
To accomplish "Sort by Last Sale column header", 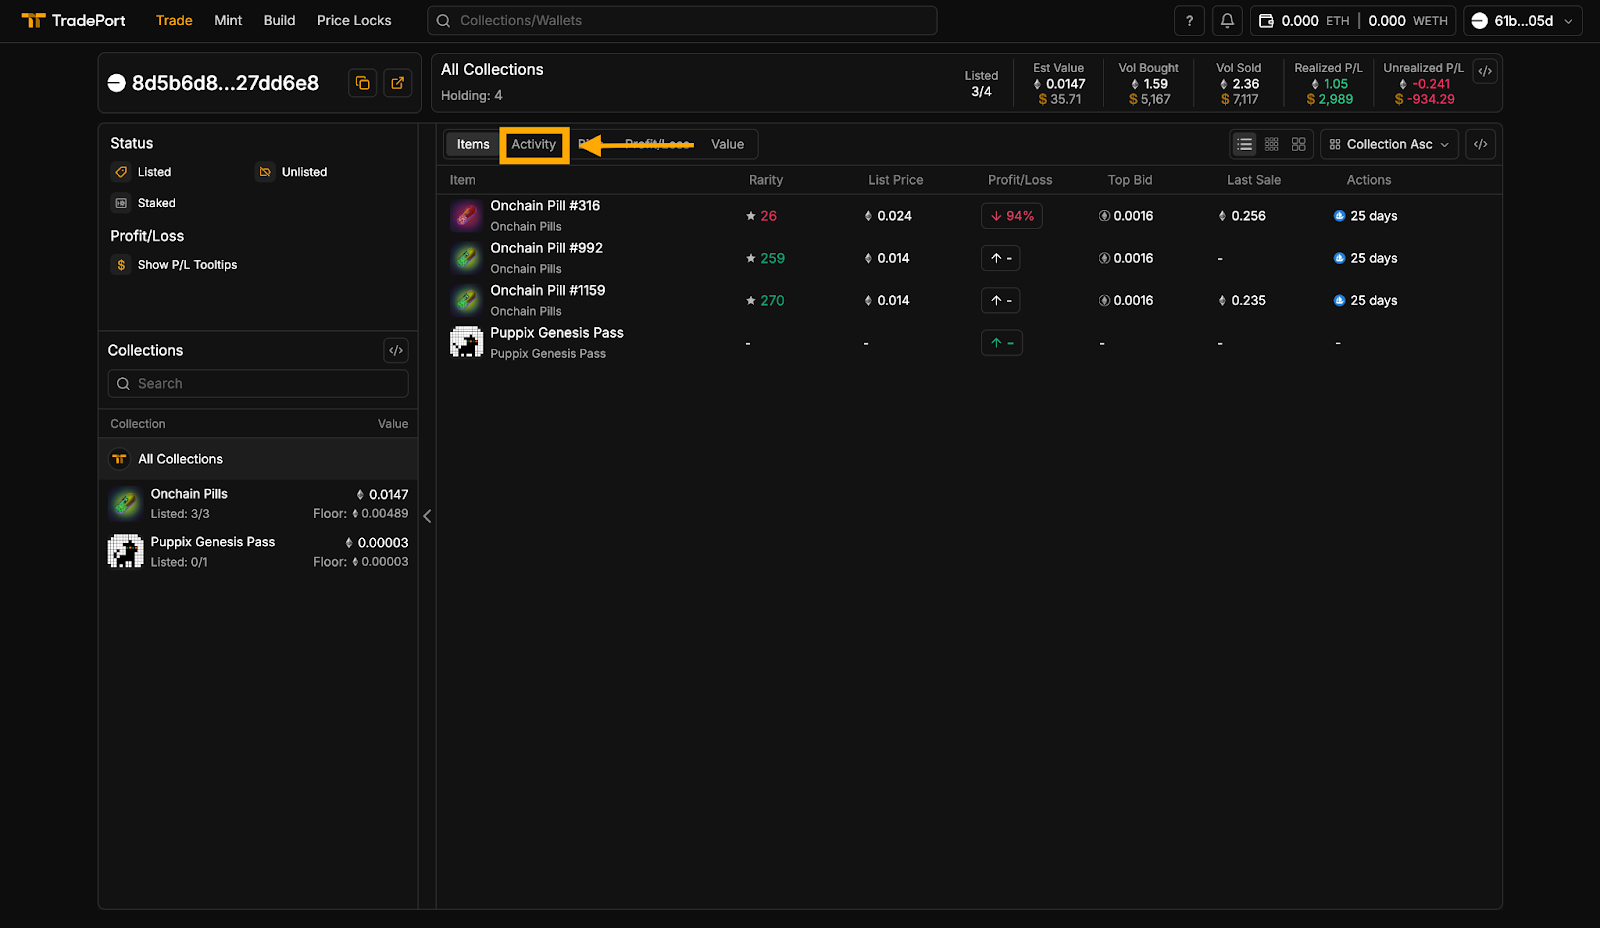I will 1254,180.
